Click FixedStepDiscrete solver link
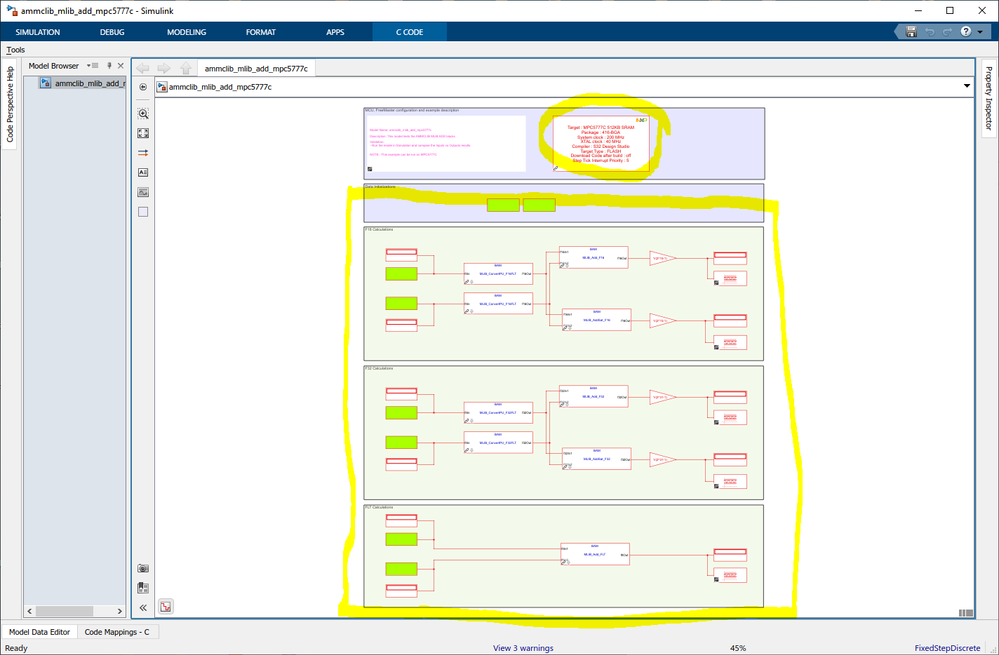The height and width of the screenshot is (655, 999). 947,648
